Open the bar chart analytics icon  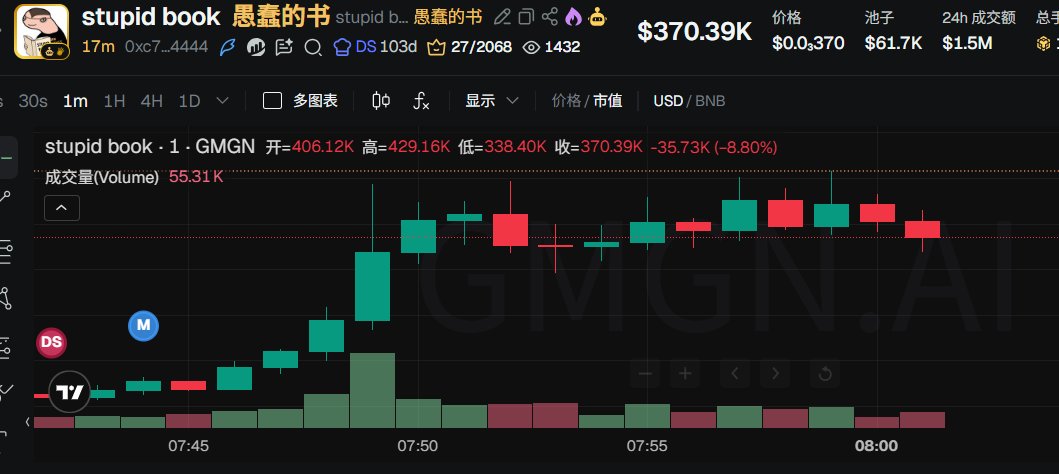[256, 47]
